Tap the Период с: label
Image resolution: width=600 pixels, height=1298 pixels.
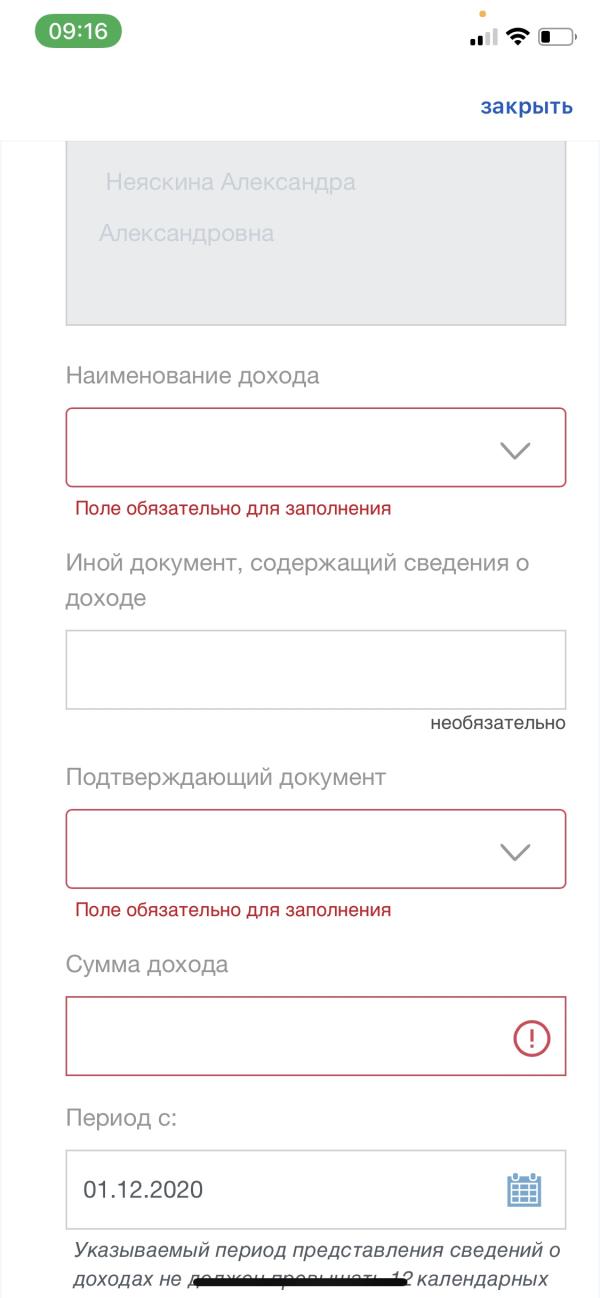[x=121, y=1118]
